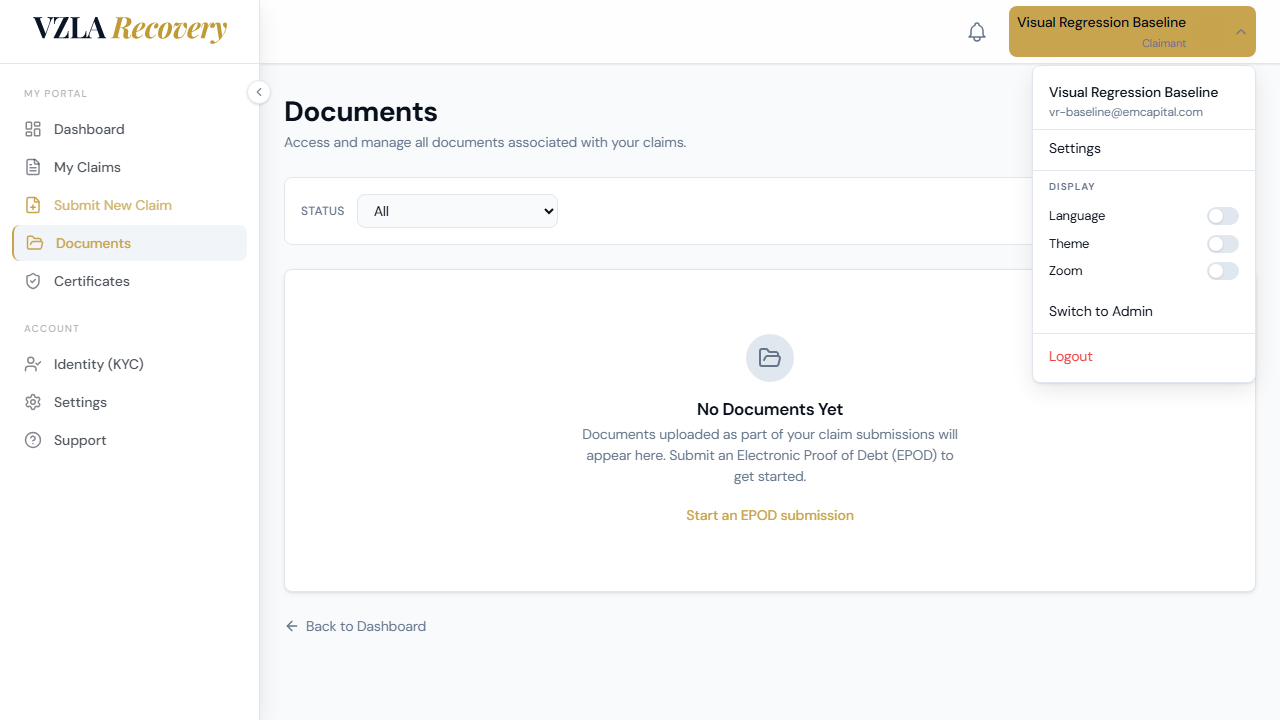The image size is (1280, 720).
Task: Open Settings in the sidebar
Action: coord(129,402)
